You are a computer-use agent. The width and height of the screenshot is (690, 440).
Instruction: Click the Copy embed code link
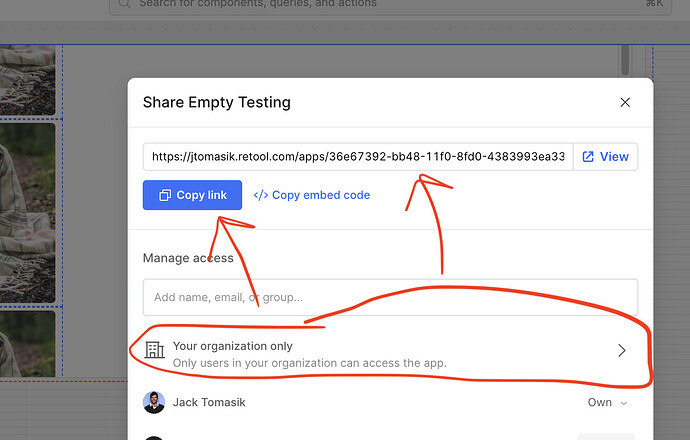pos(320,195)
